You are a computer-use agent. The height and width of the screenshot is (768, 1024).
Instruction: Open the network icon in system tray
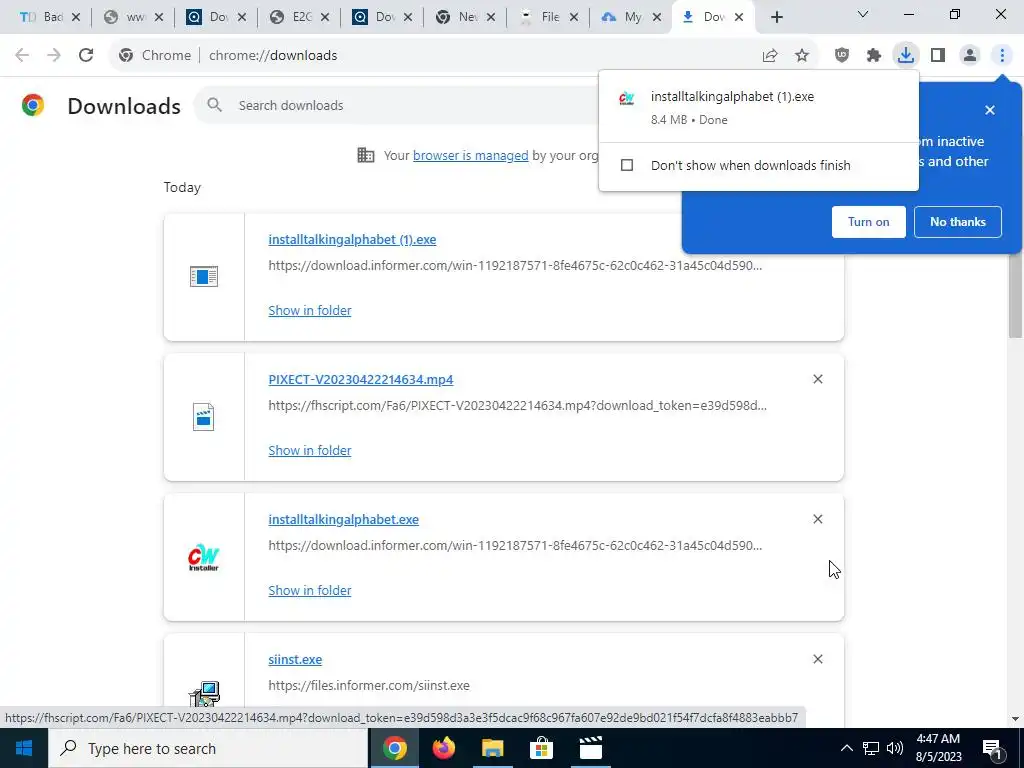click(871, 748)
